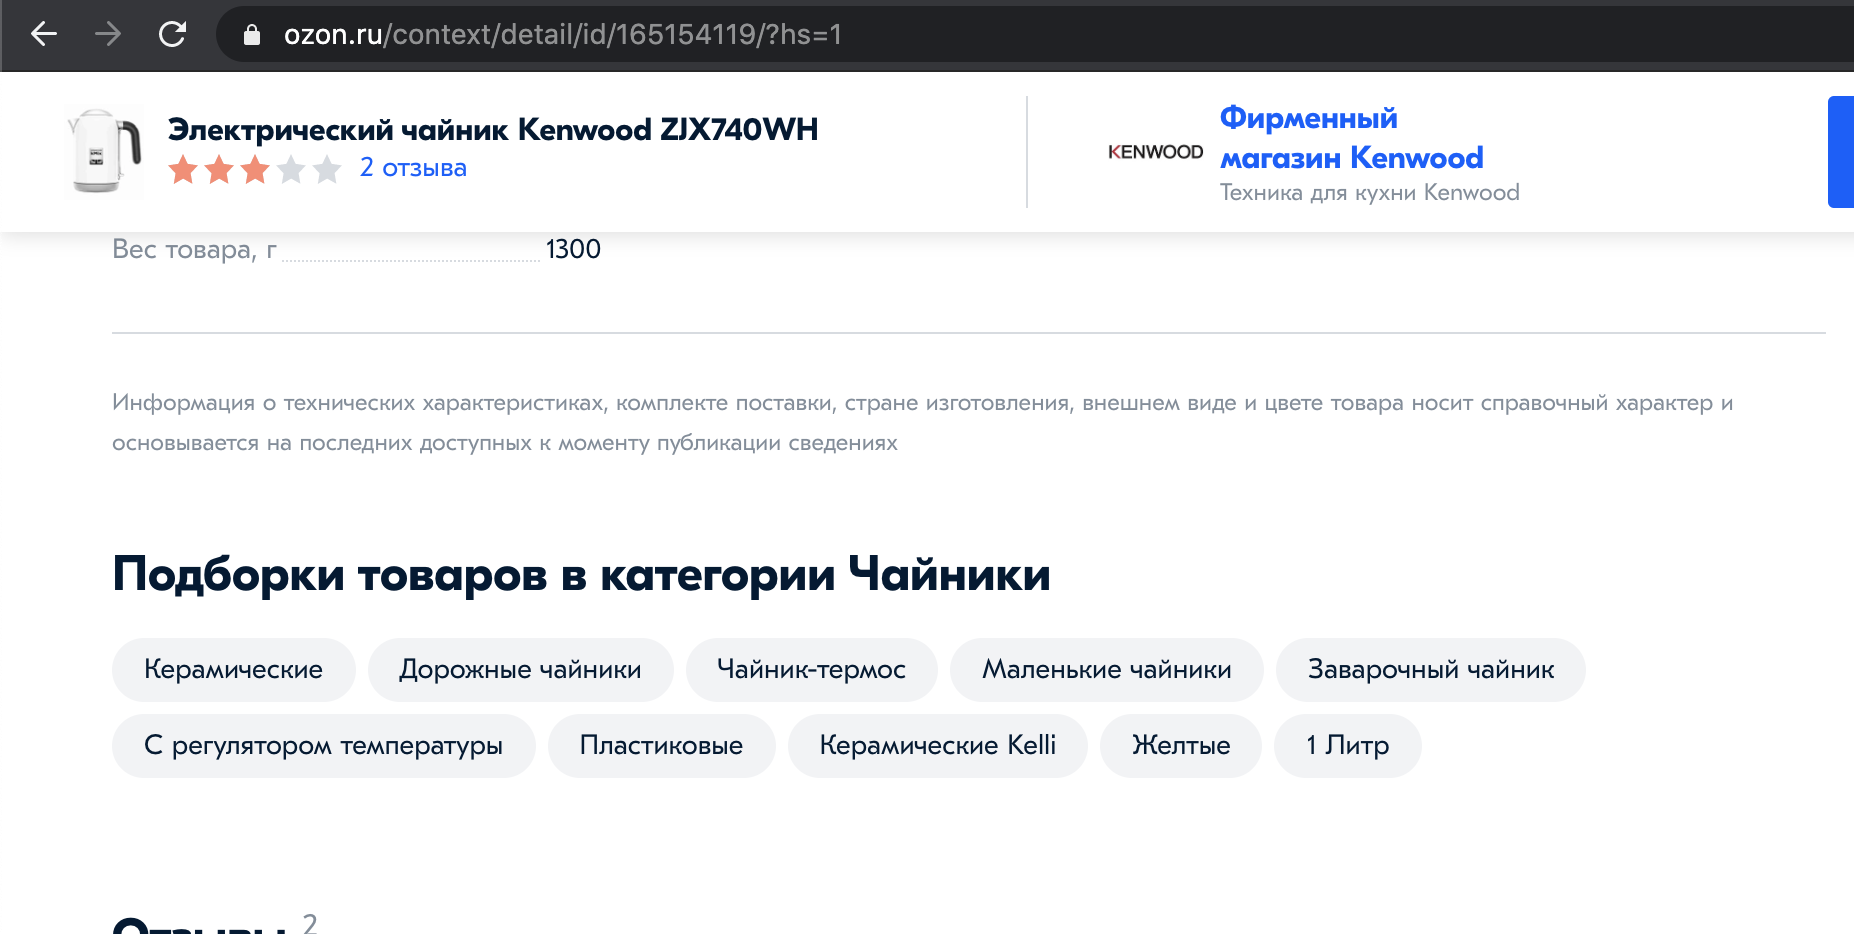1854x934 pixels.
Task: Click the browser forward arrow
Action: [x=108, y=34]
